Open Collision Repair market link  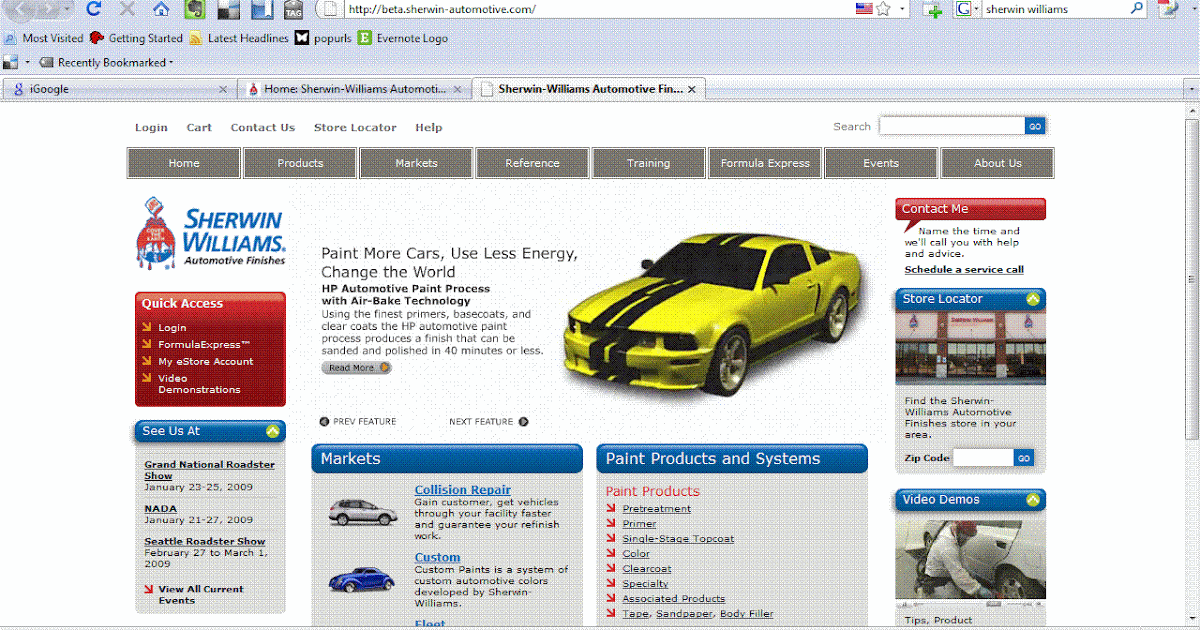(x=463, y=490)
